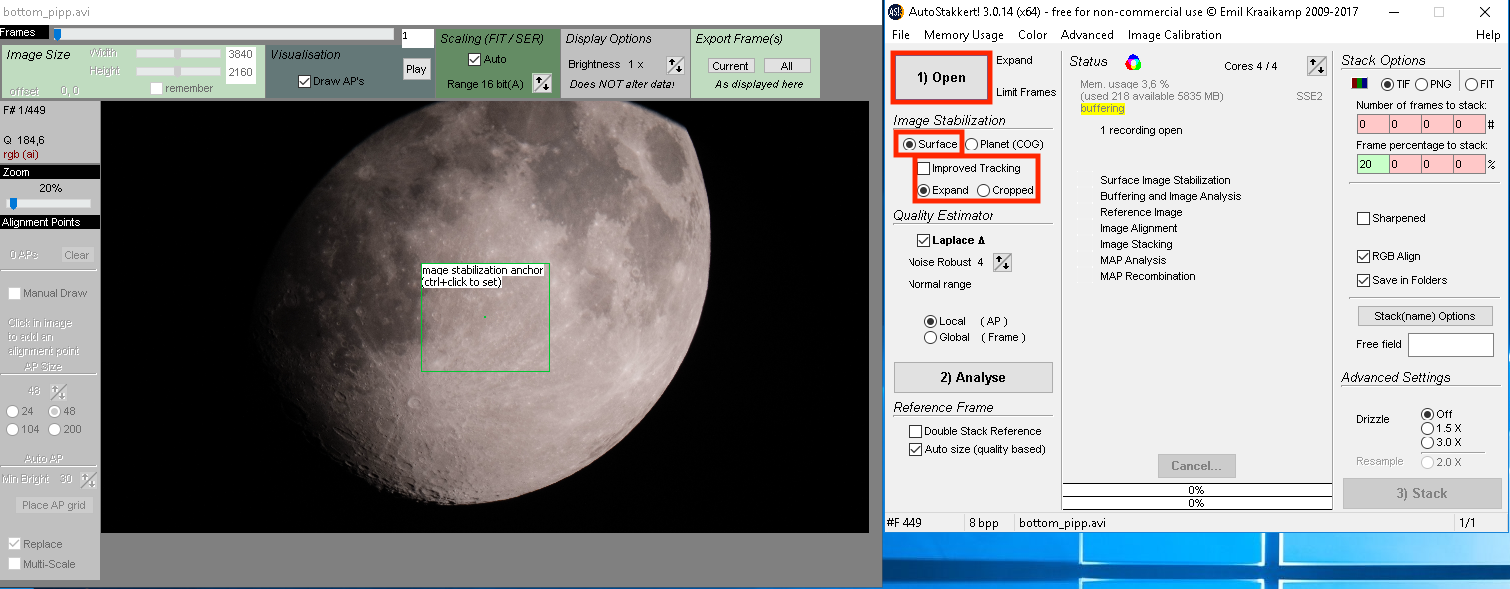The image size is (1510, 589).
Task: Click the RGB bars icon in Stack Options
Action: point(1360,84)
